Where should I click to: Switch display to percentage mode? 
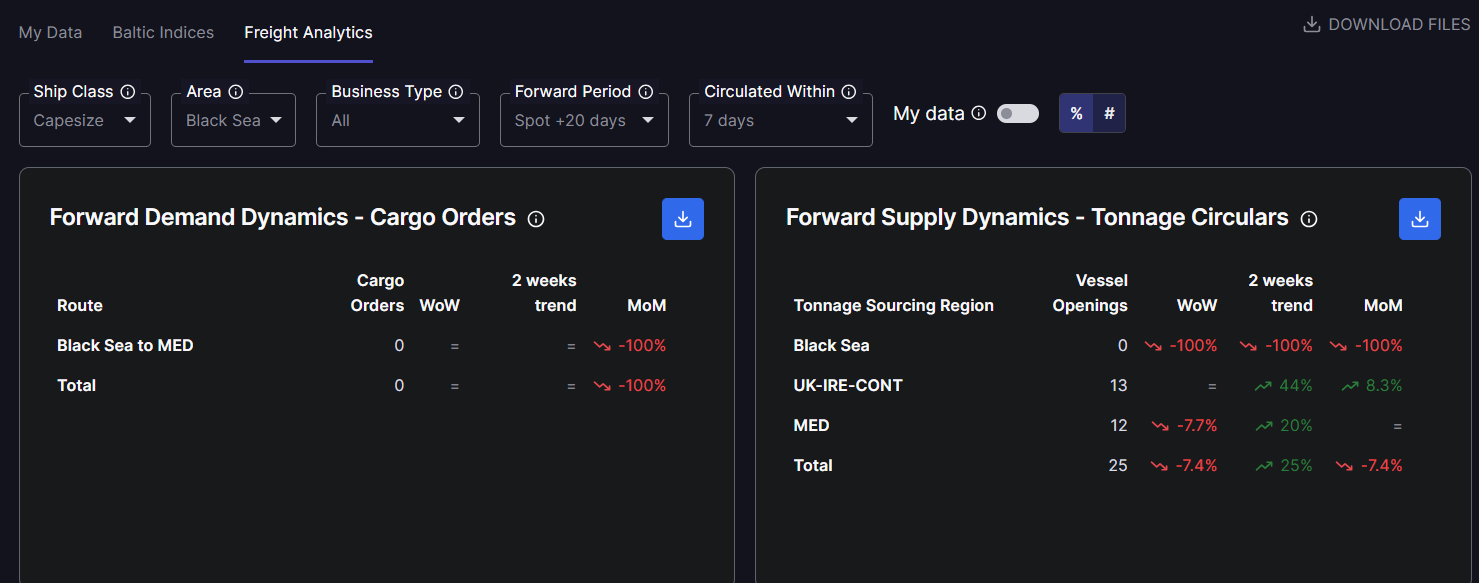[1076, 114]
